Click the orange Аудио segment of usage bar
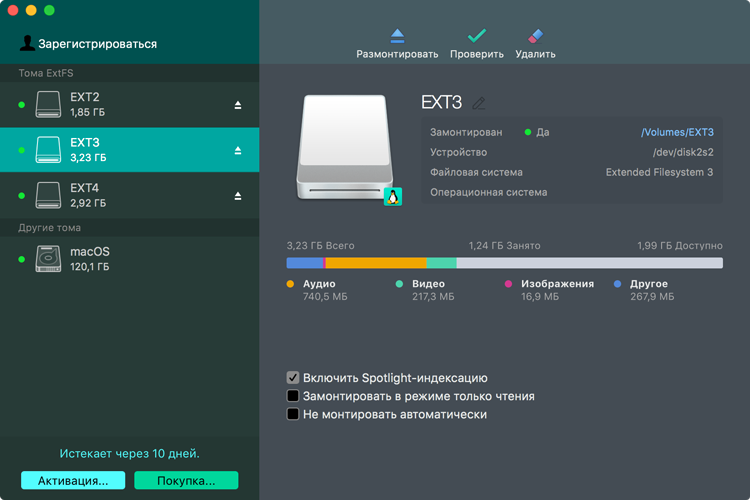The width and height of the screenshot is (750, 500). [x=376, y=263]
